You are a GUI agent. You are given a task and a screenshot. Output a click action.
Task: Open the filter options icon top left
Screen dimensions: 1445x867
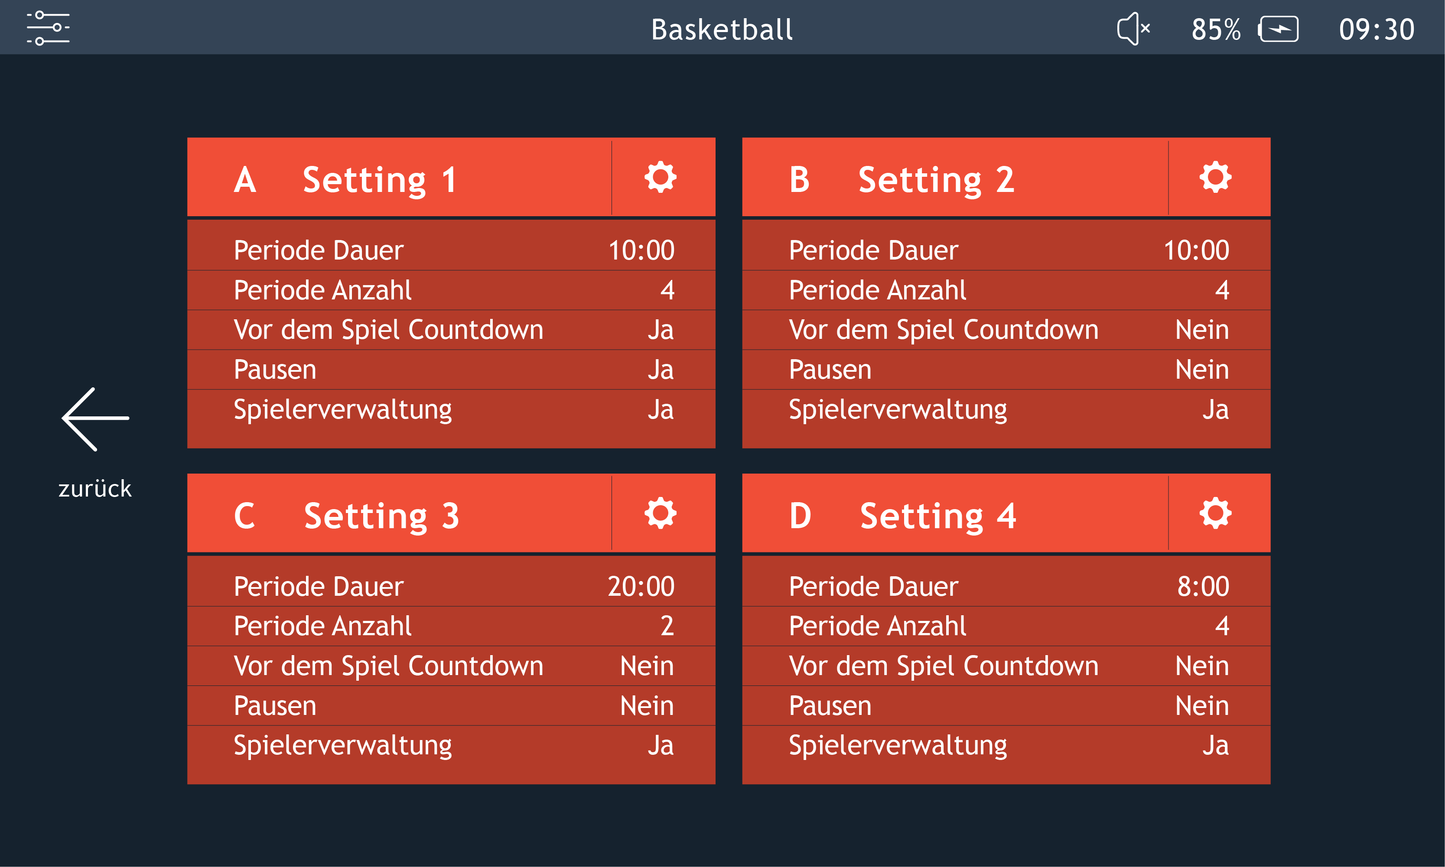click(x=47, y=28)
